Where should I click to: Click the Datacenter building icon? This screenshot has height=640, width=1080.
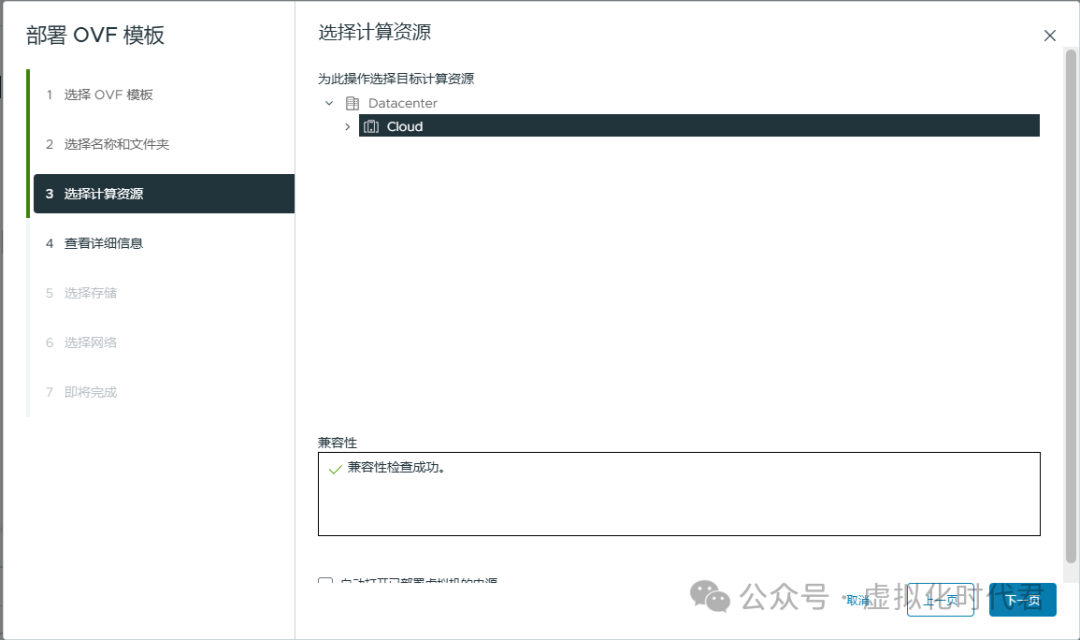[x=352, y=103]
